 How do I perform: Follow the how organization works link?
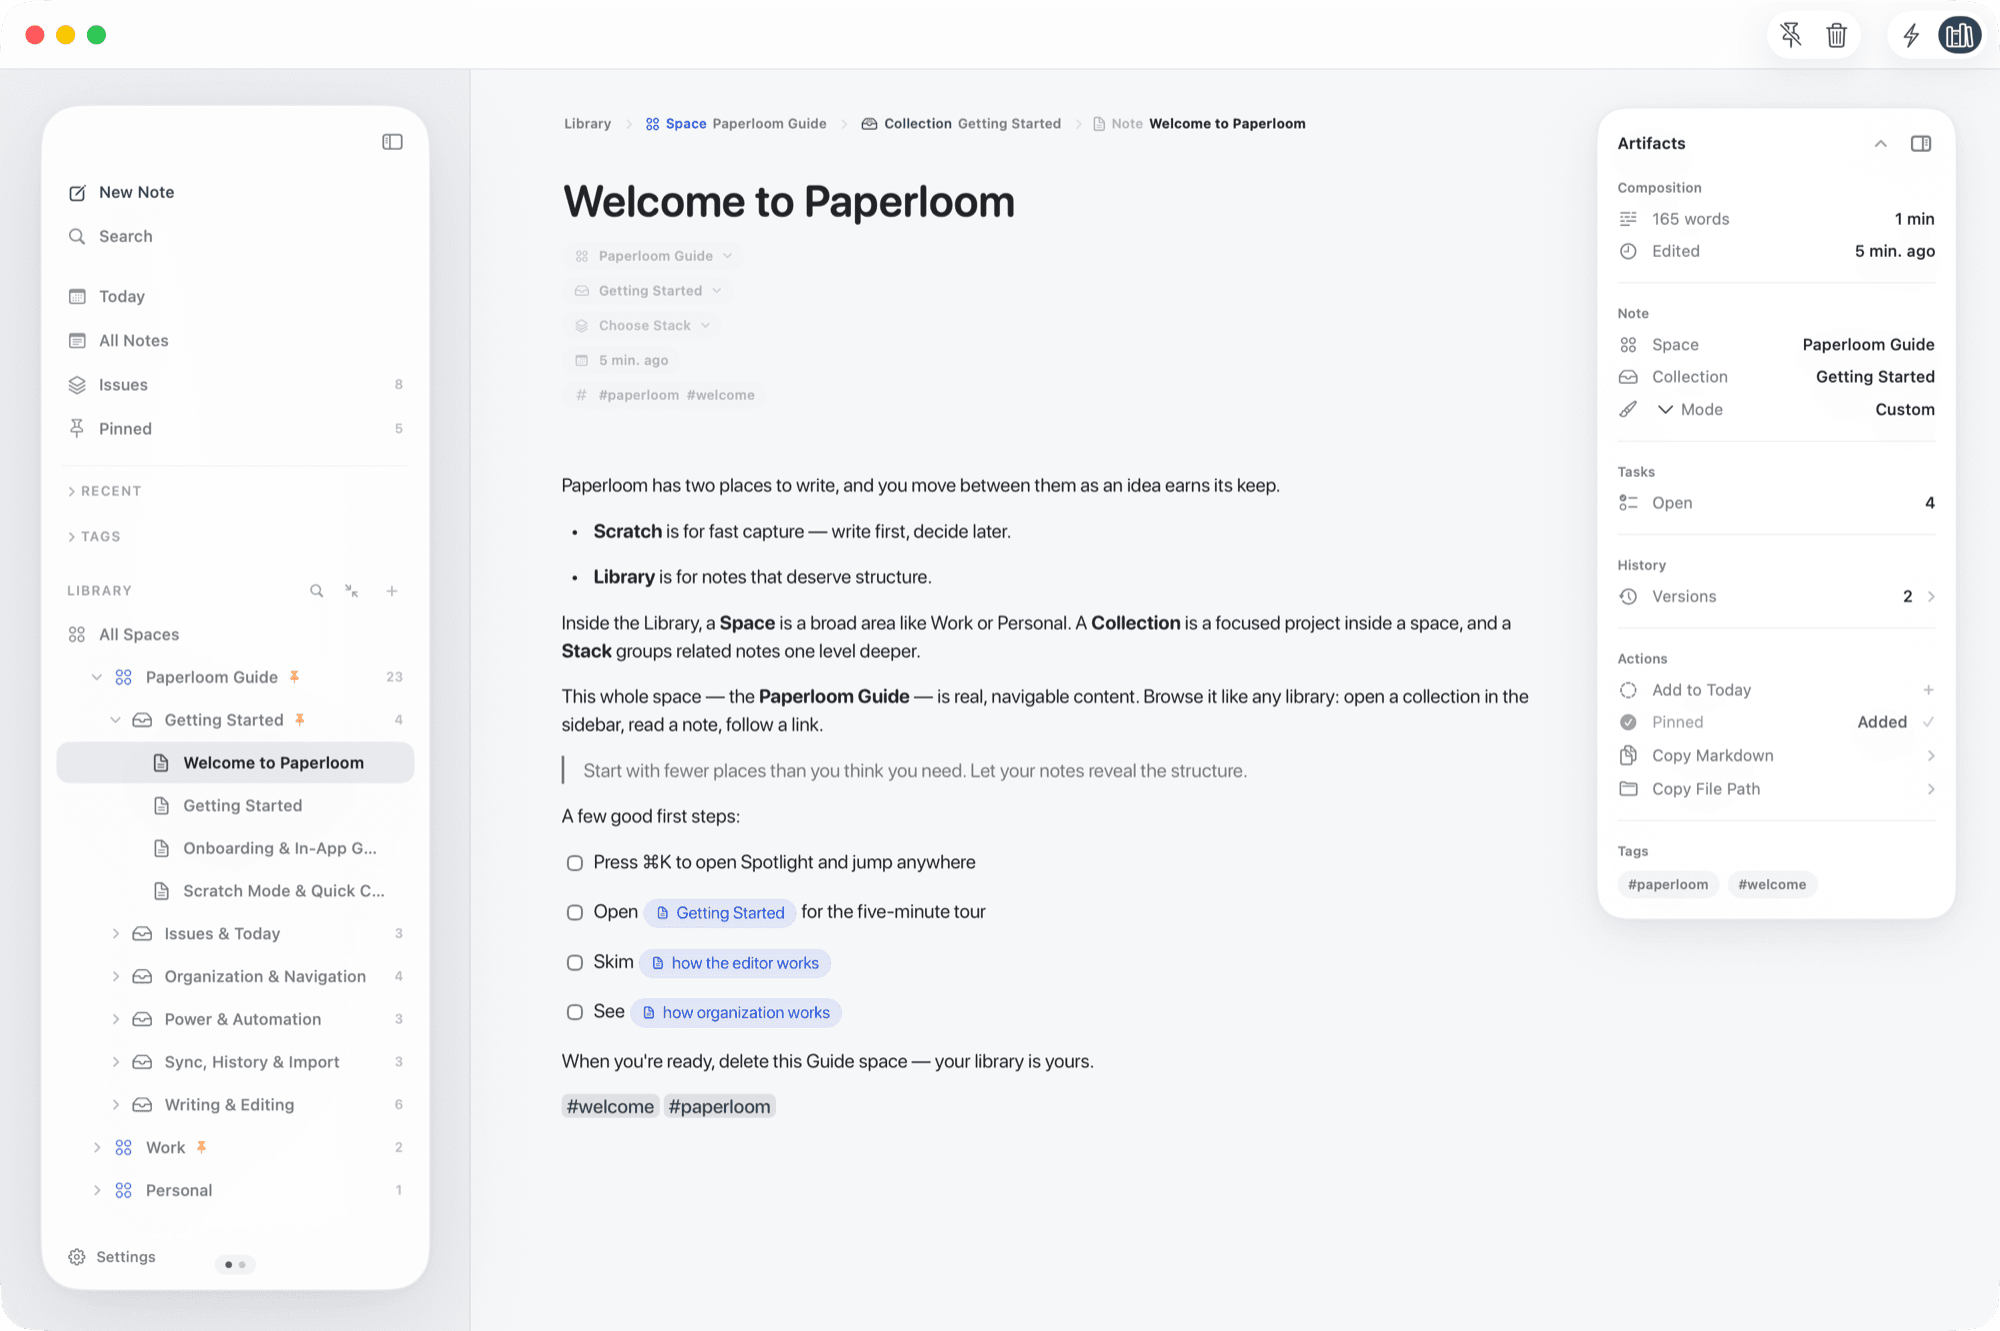click(x=736, y=1013)
